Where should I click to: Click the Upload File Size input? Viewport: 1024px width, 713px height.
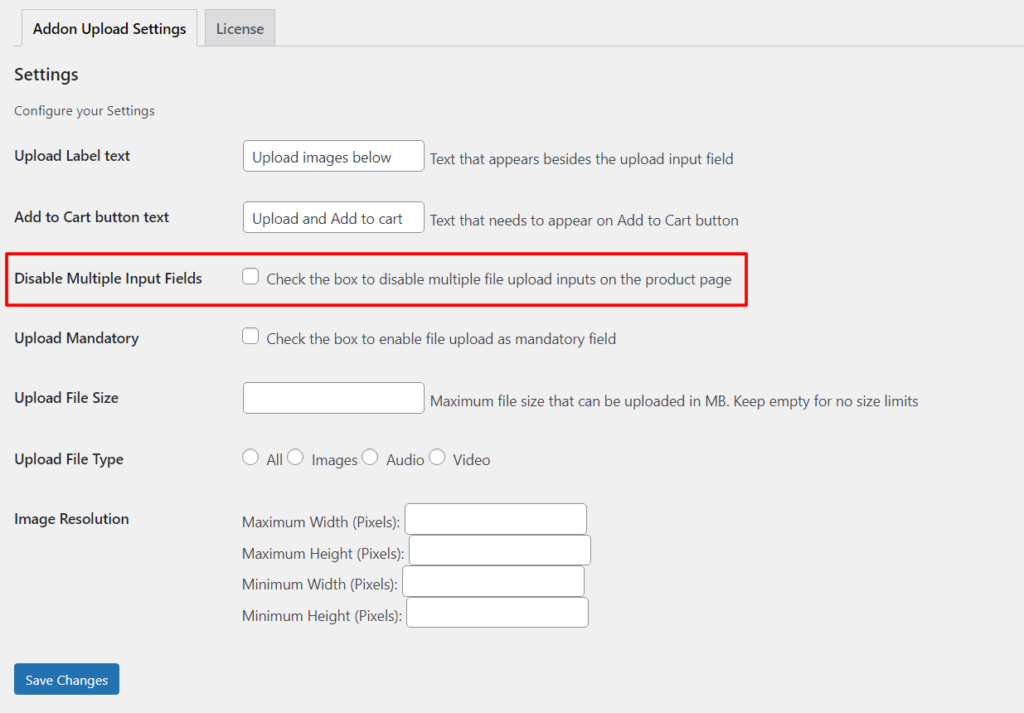tap(333, 398)
